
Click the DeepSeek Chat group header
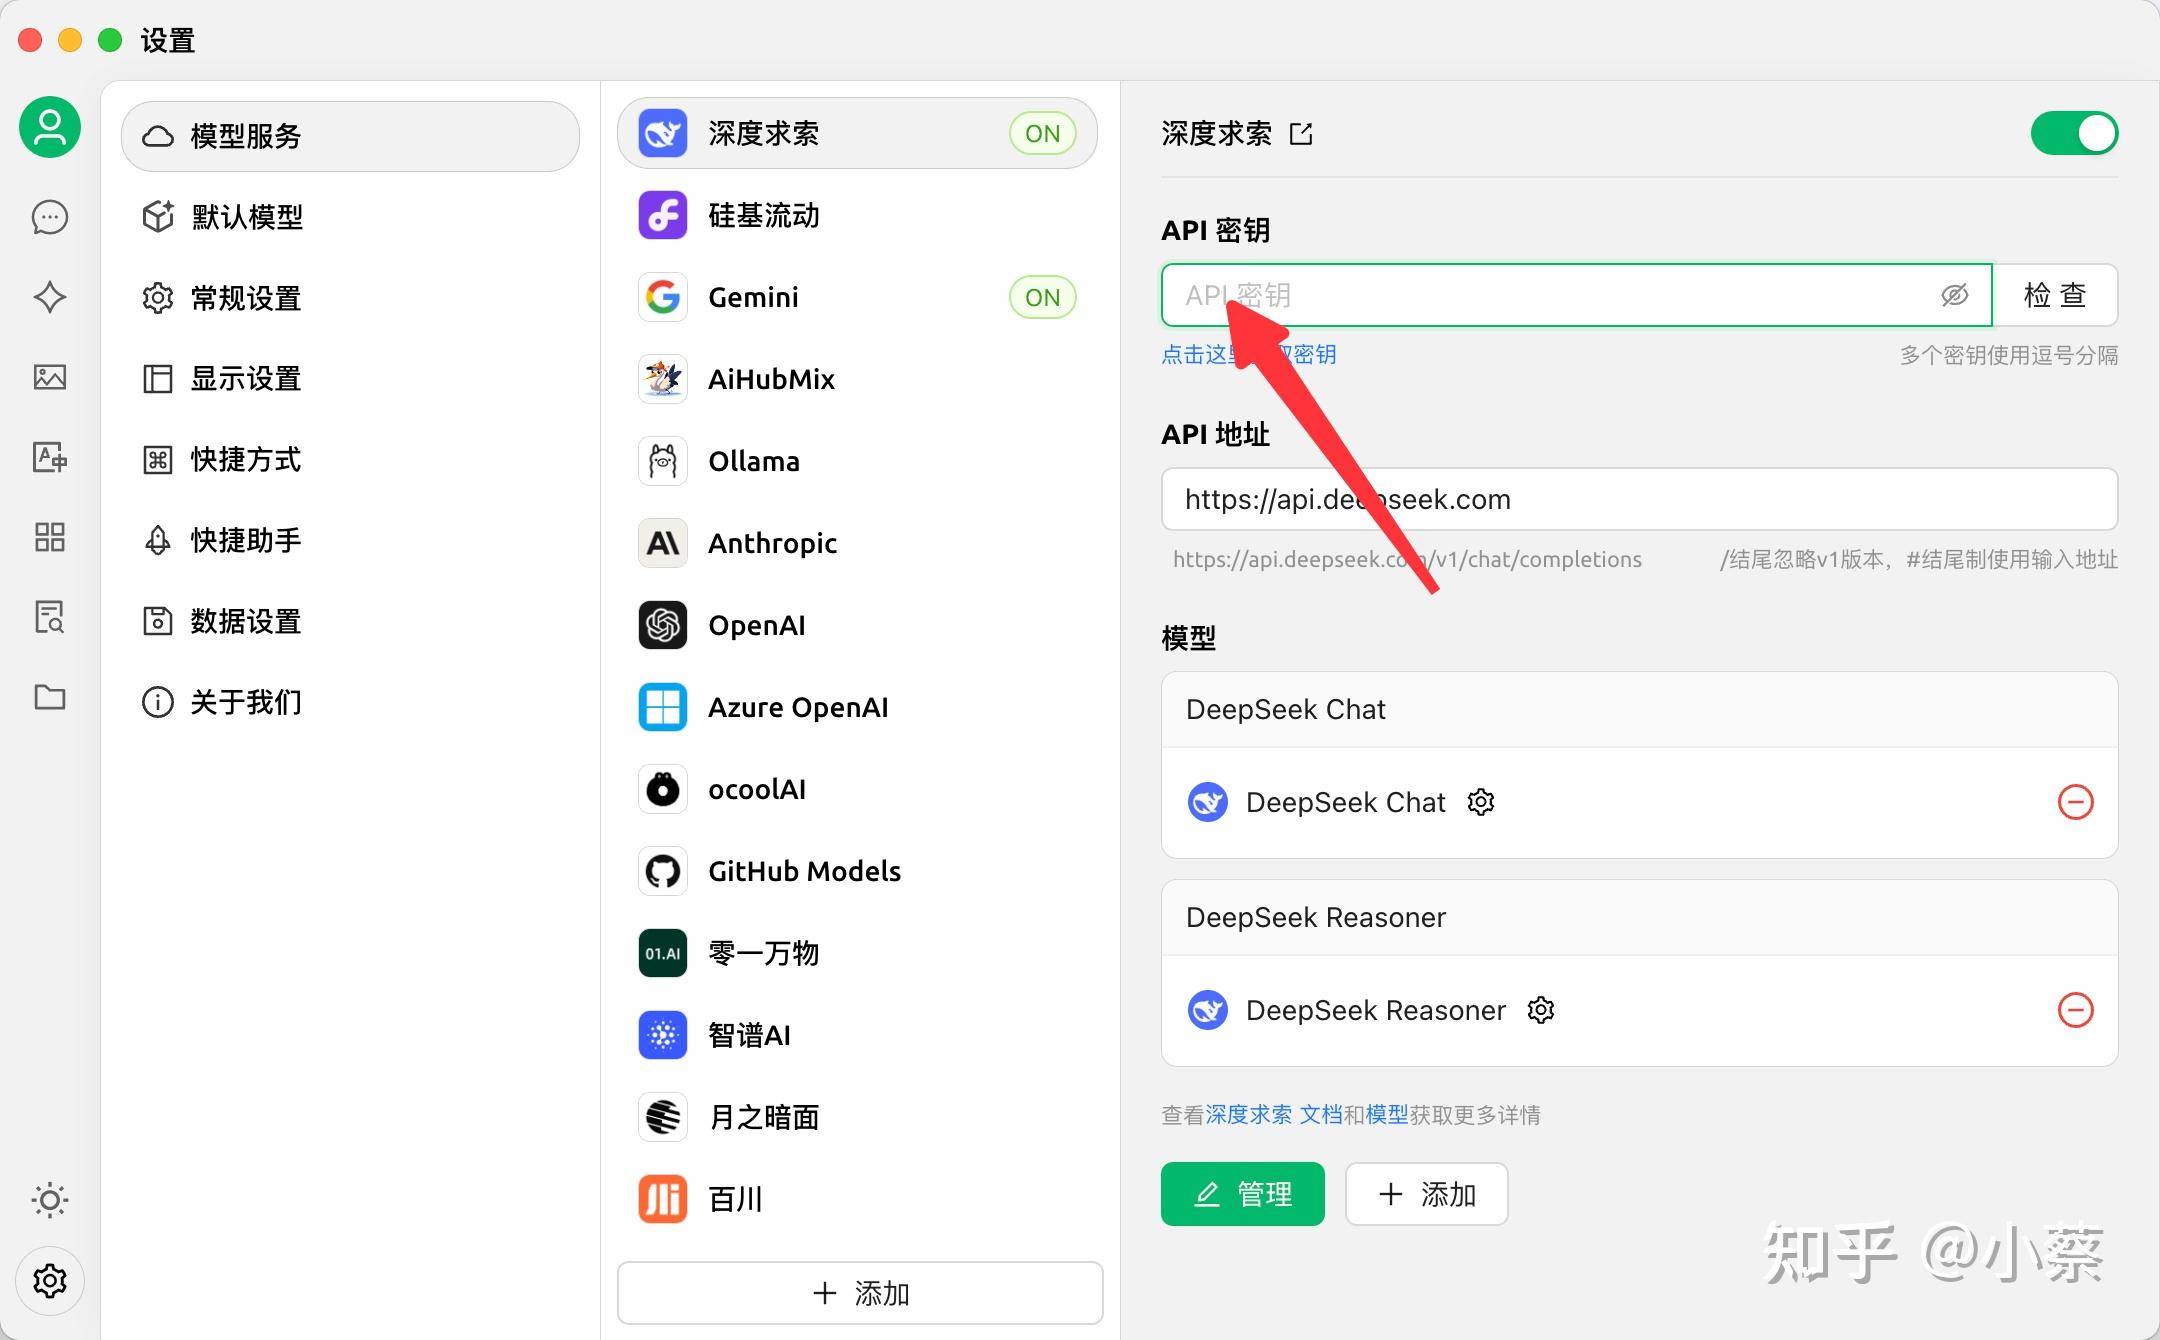pos(1639,710)
